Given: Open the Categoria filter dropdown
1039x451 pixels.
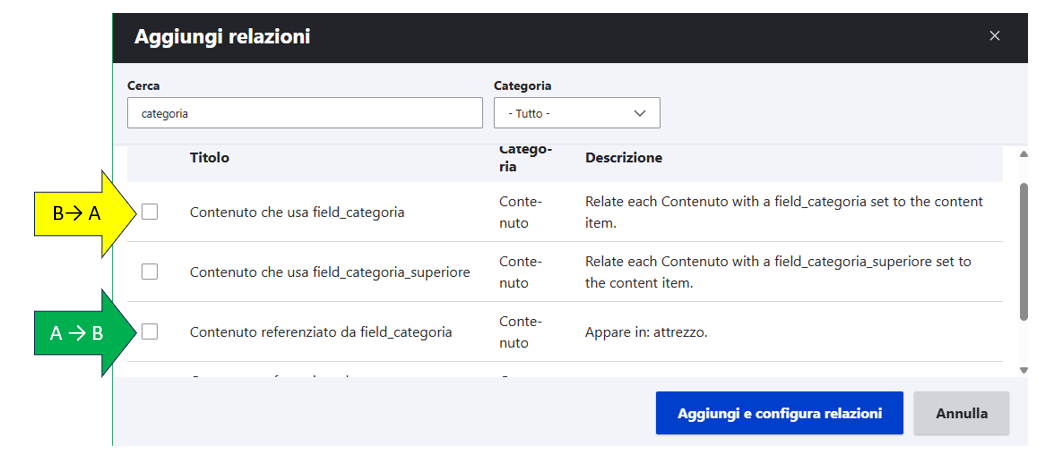Looking at the screenshot, I should click(576, 113).
